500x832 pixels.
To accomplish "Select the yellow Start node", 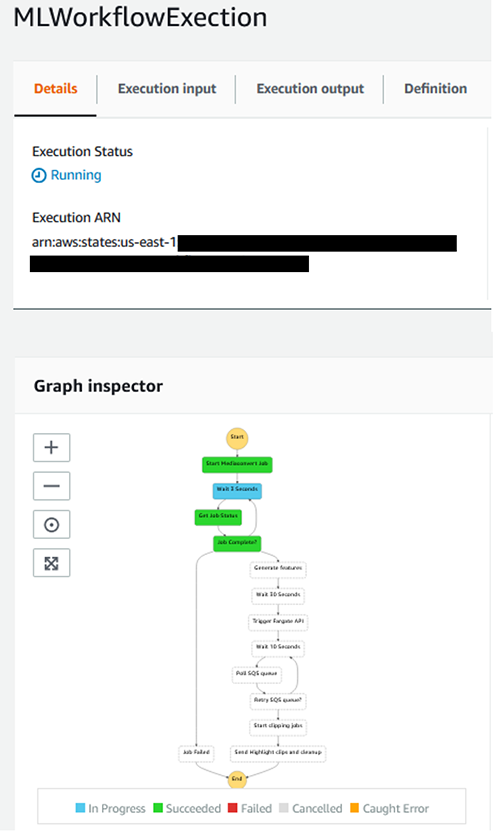I will click(x=237, y=438).
